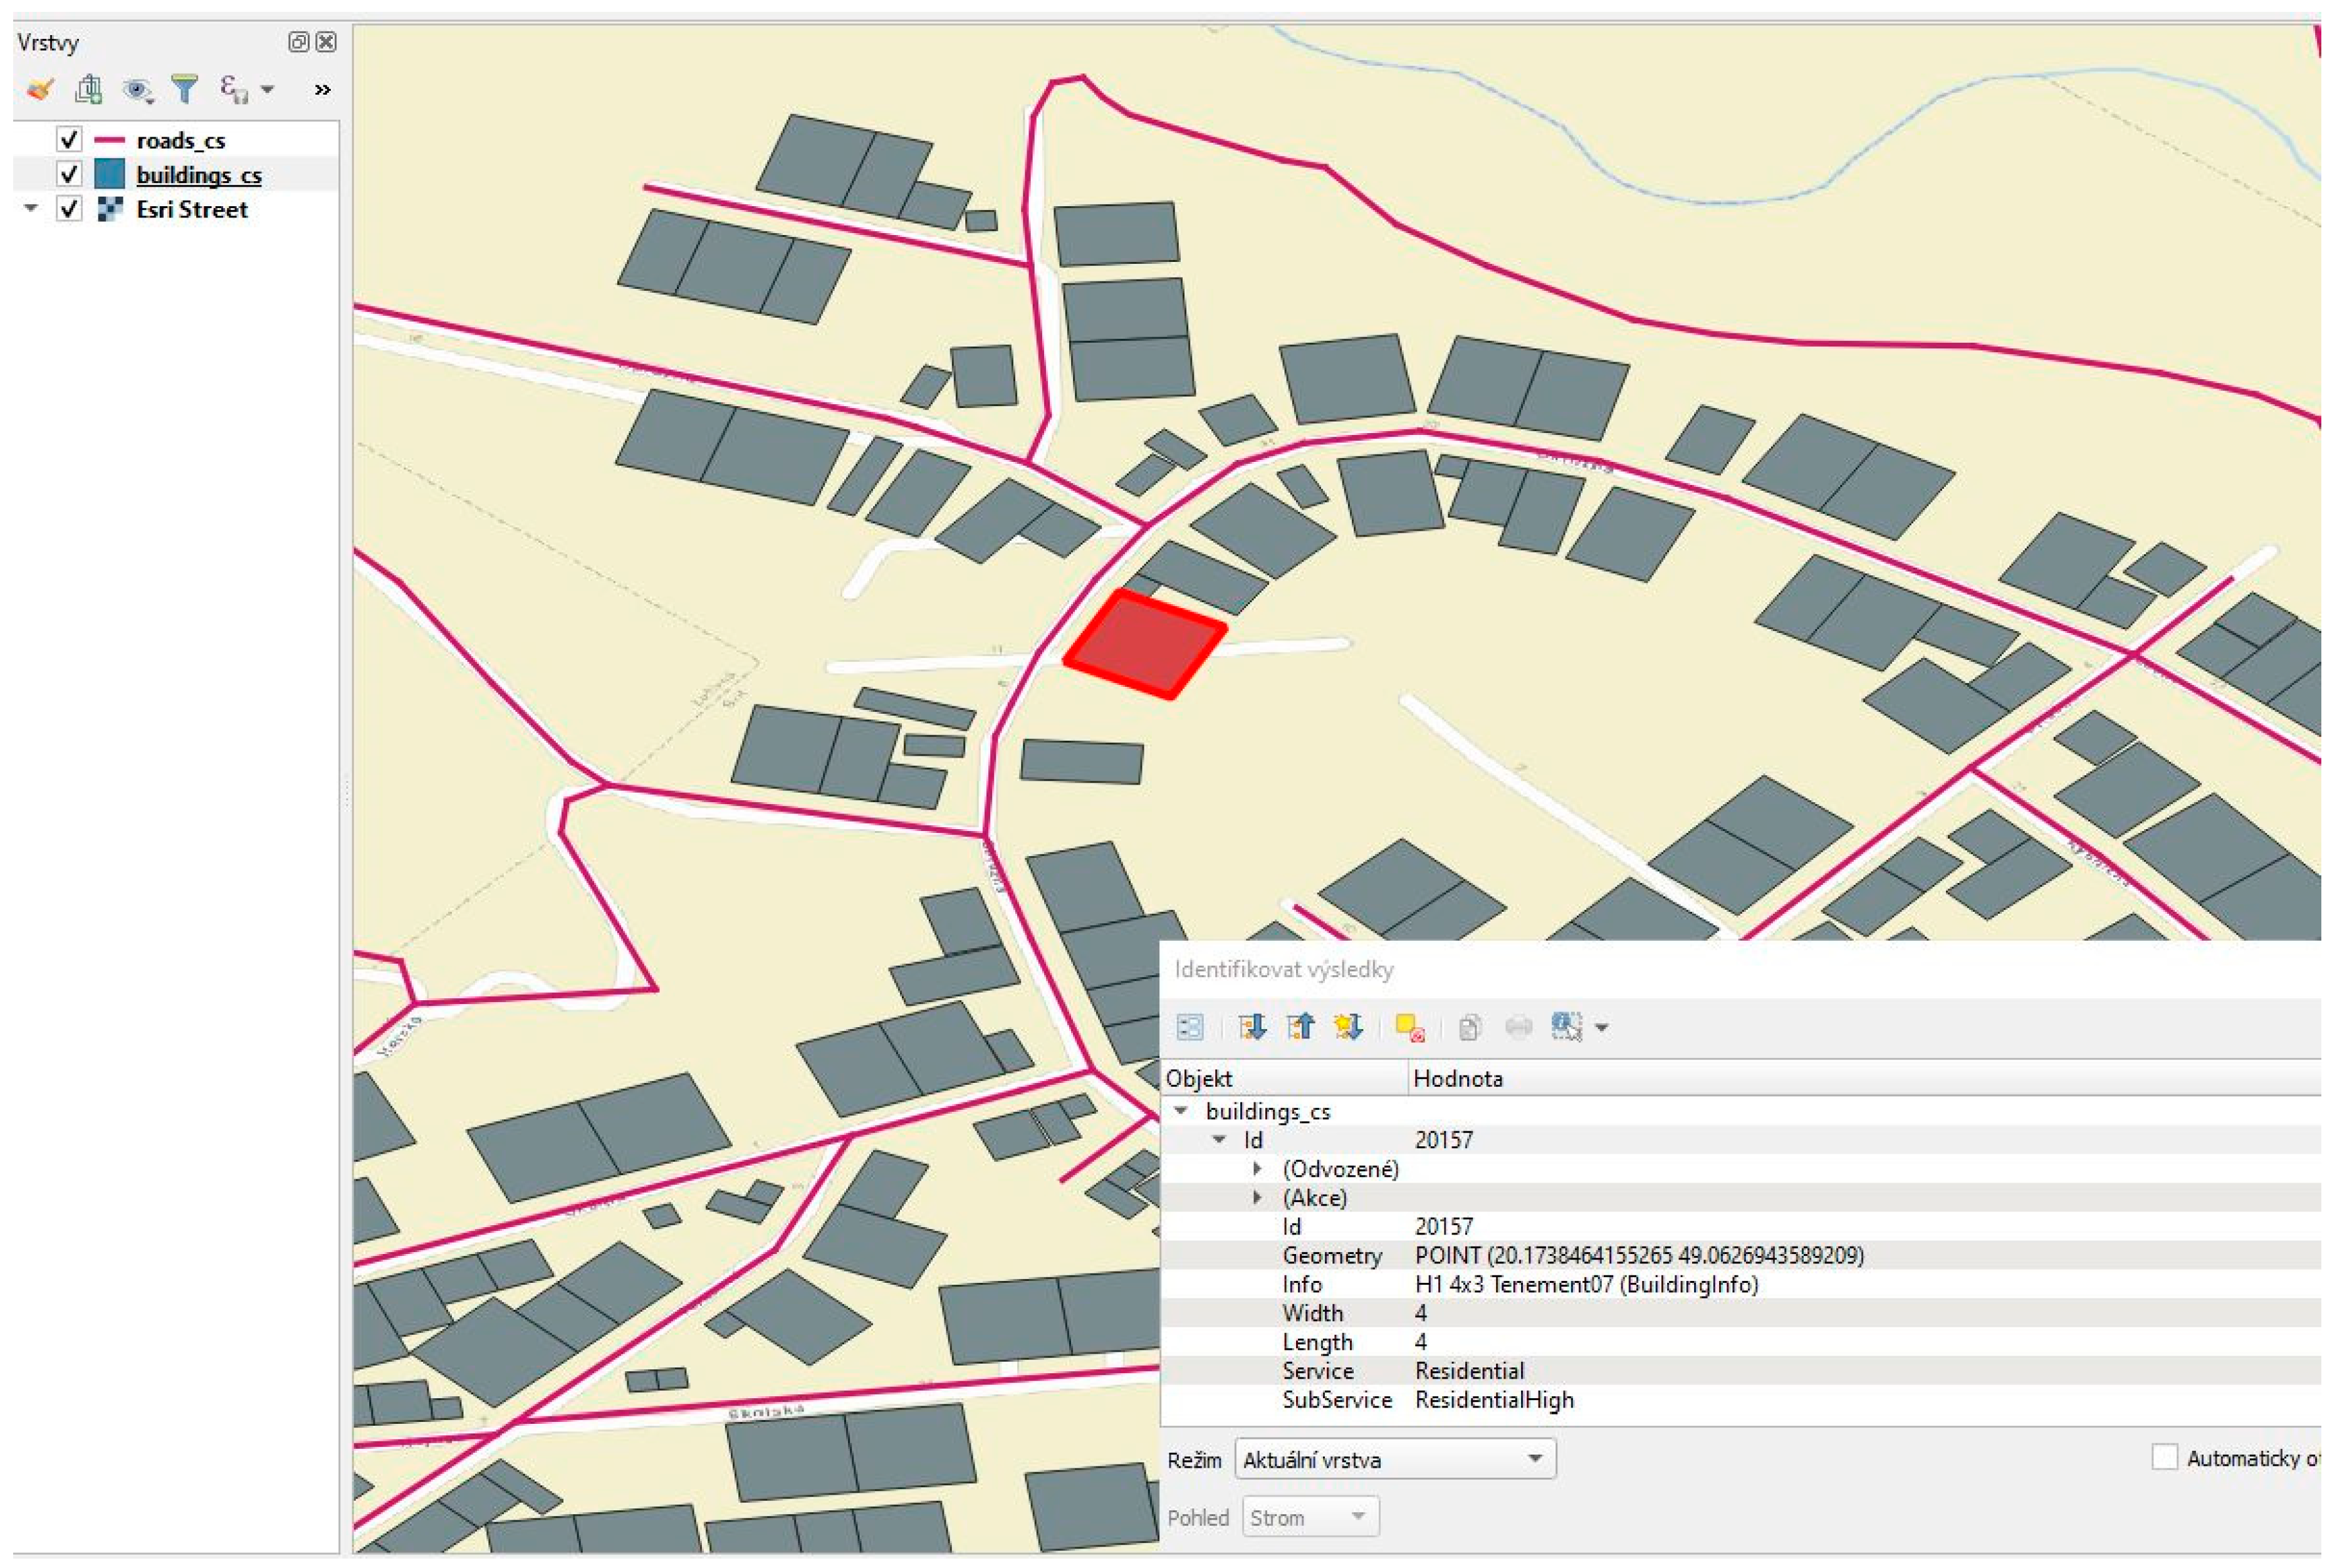Open the Režim mode dropdown
Screen dimensions: 2332x1568
point(1395,1459)
